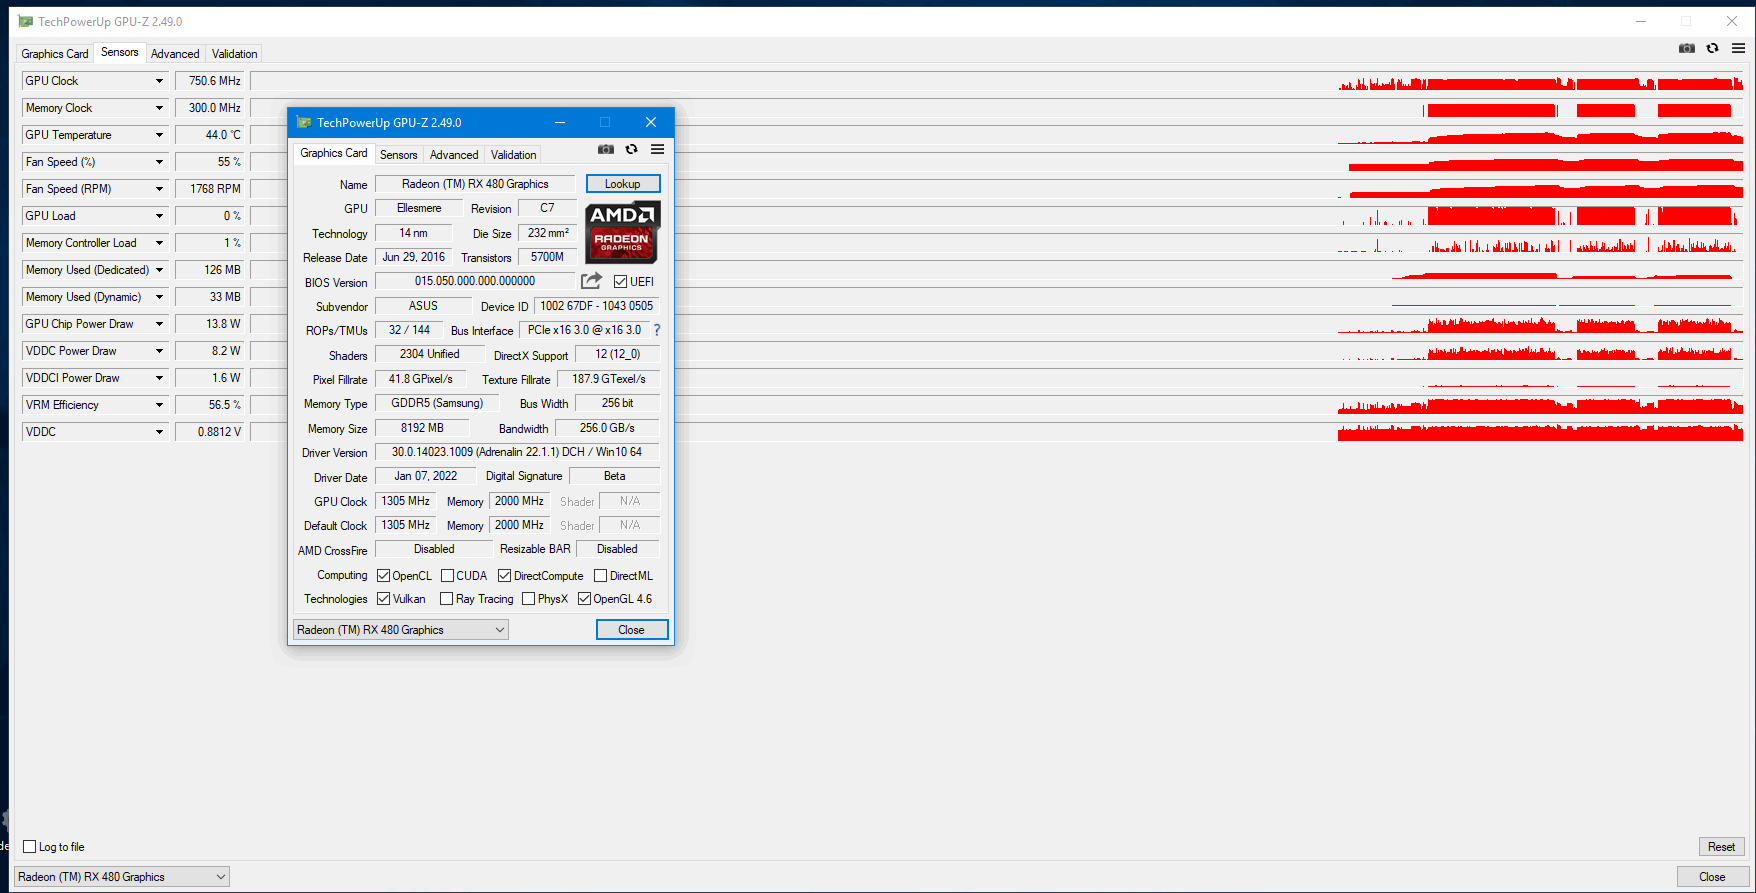Refresh GPU info in front dialog
Viewport: 1756px width, 893px height.
[x=631, y=149]
